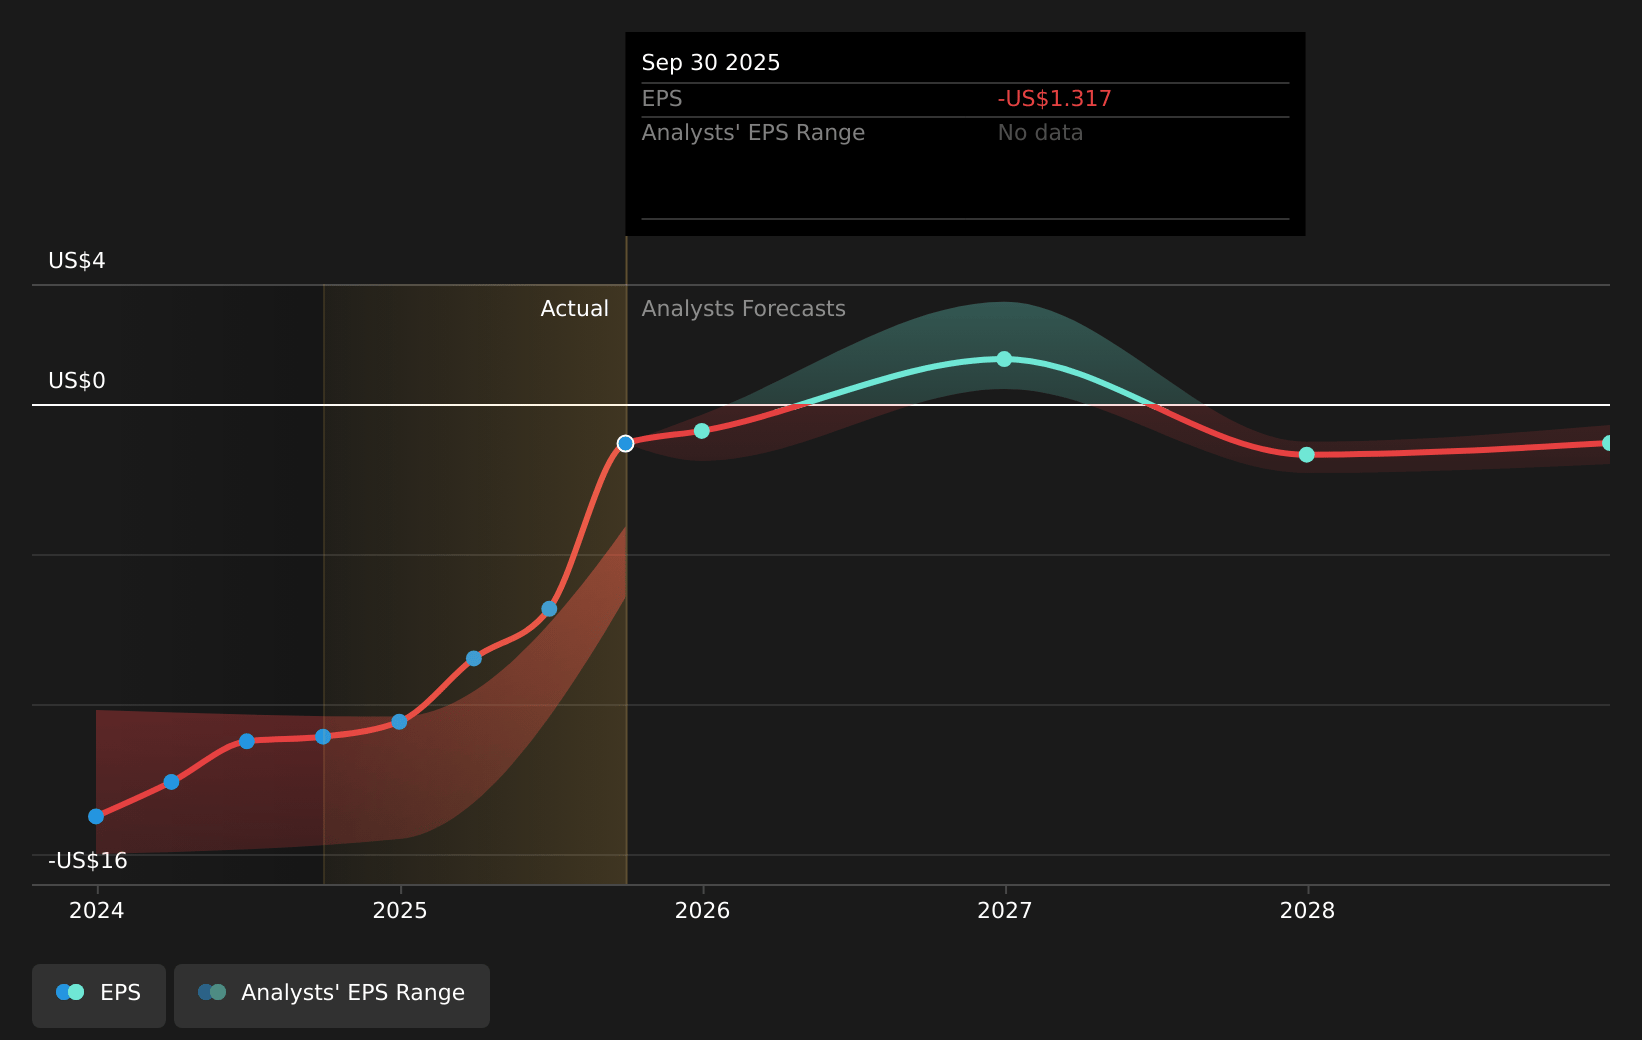Click the 2026 x-axis year label
The image size is (1642, 1040).
[x=702, y=911]
